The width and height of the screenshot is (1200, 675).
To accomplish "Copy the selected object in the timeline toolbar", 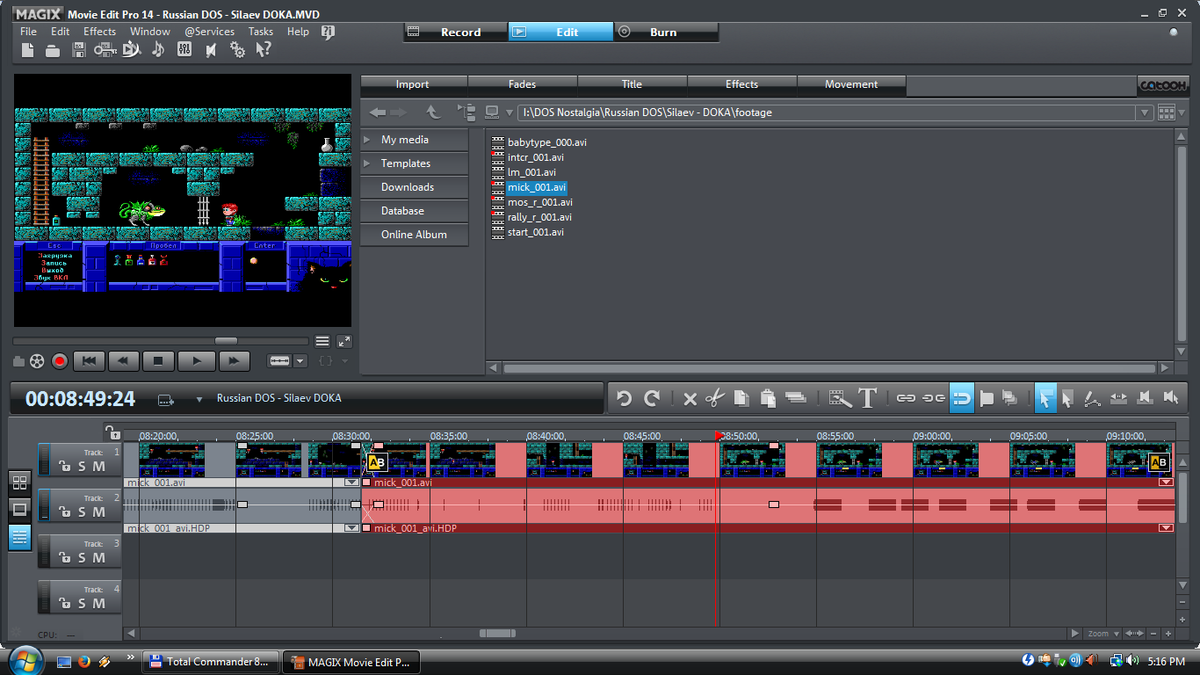I will click(741, 398).
